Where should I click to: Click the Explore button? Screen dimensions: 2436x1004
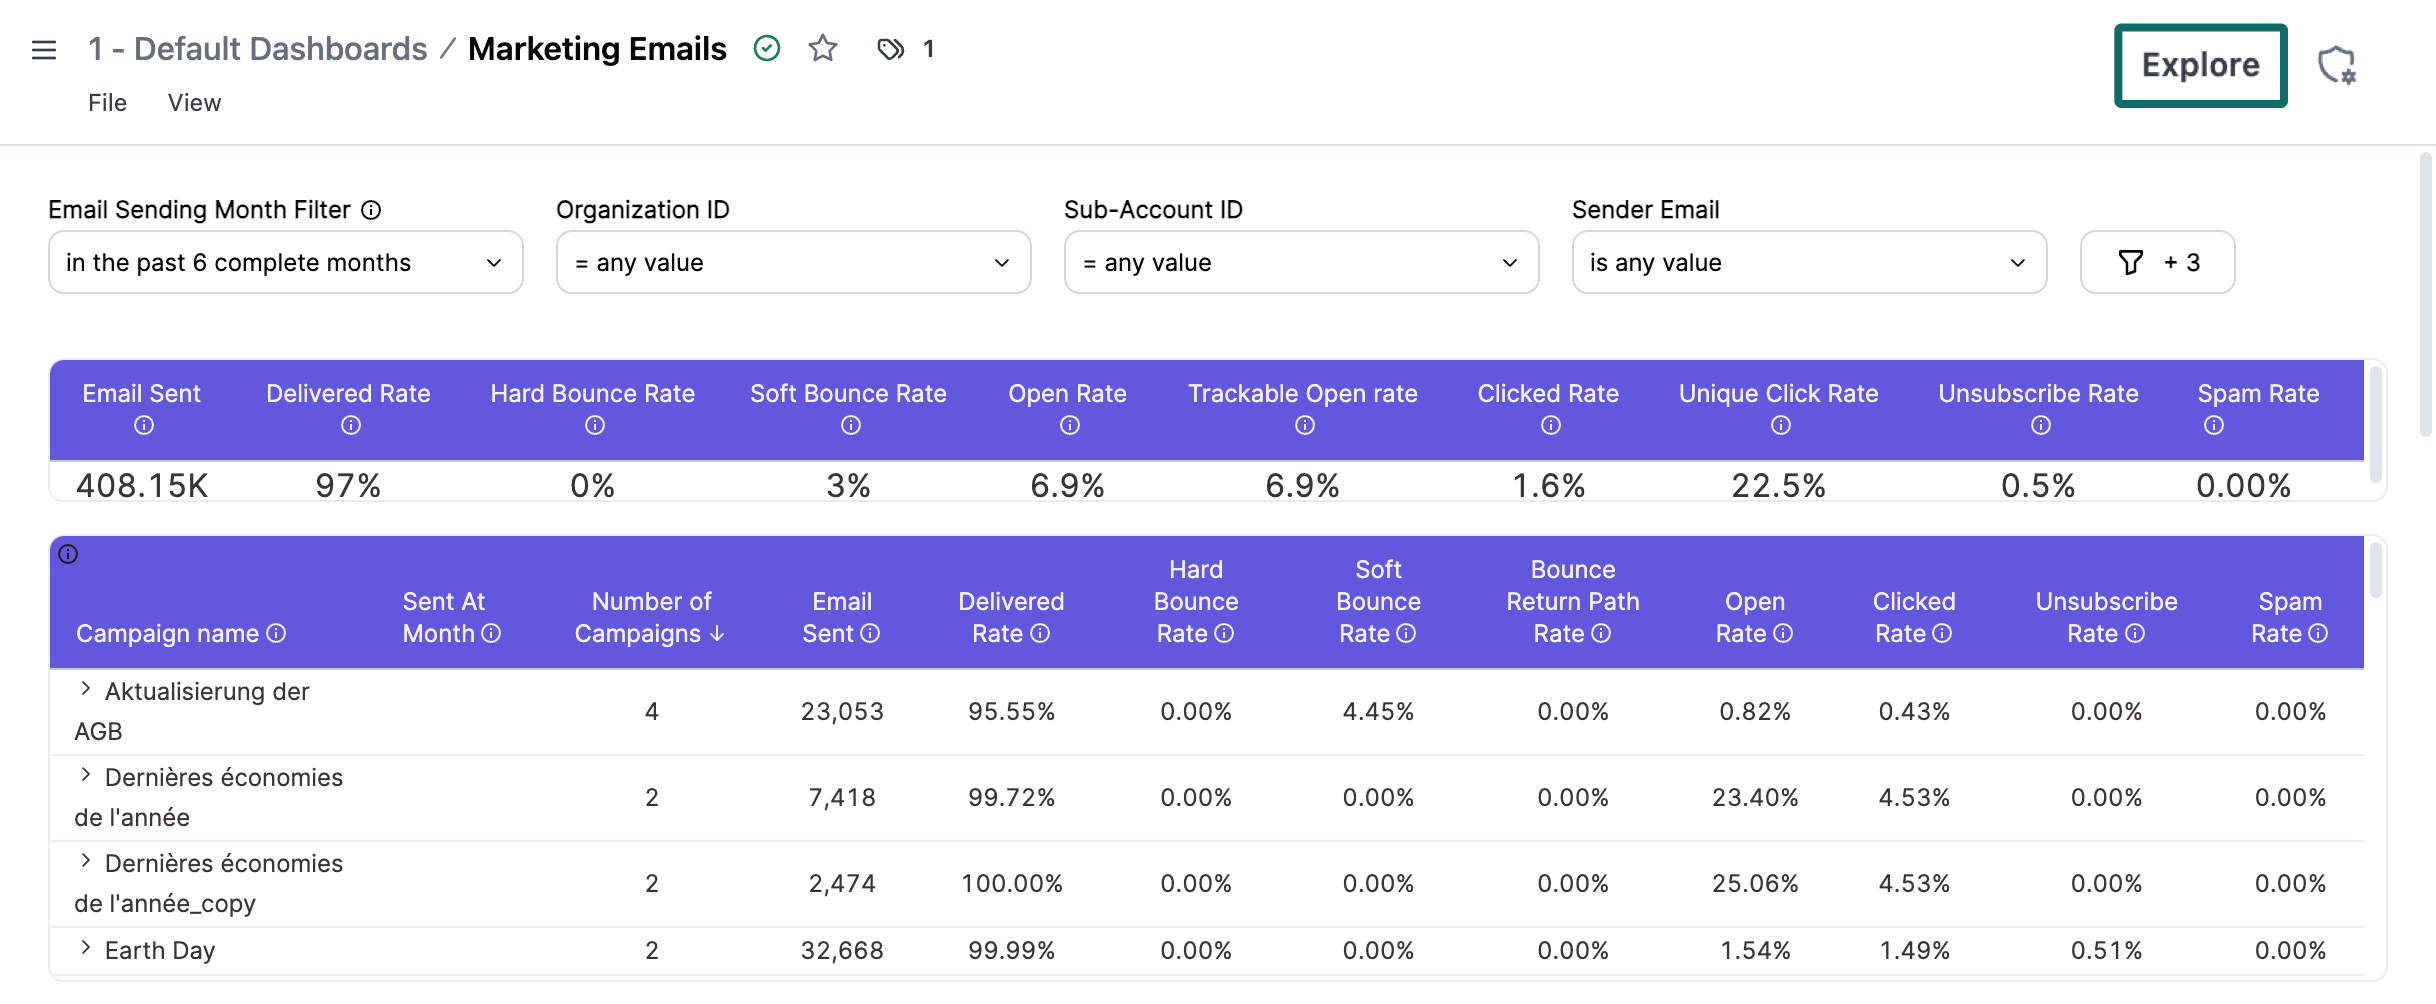2199,65
